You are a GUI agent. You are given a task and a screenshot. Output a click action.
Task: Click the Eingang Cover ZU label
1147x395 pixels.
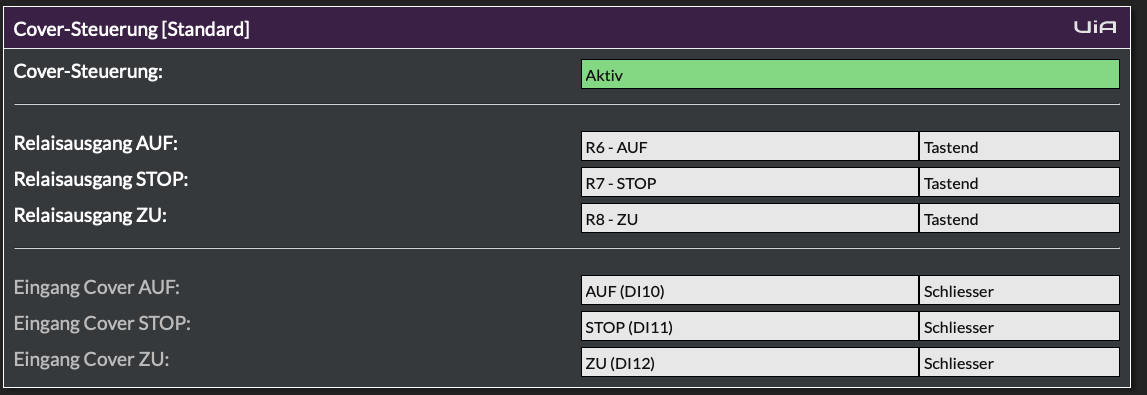click(x=91, y=359)
